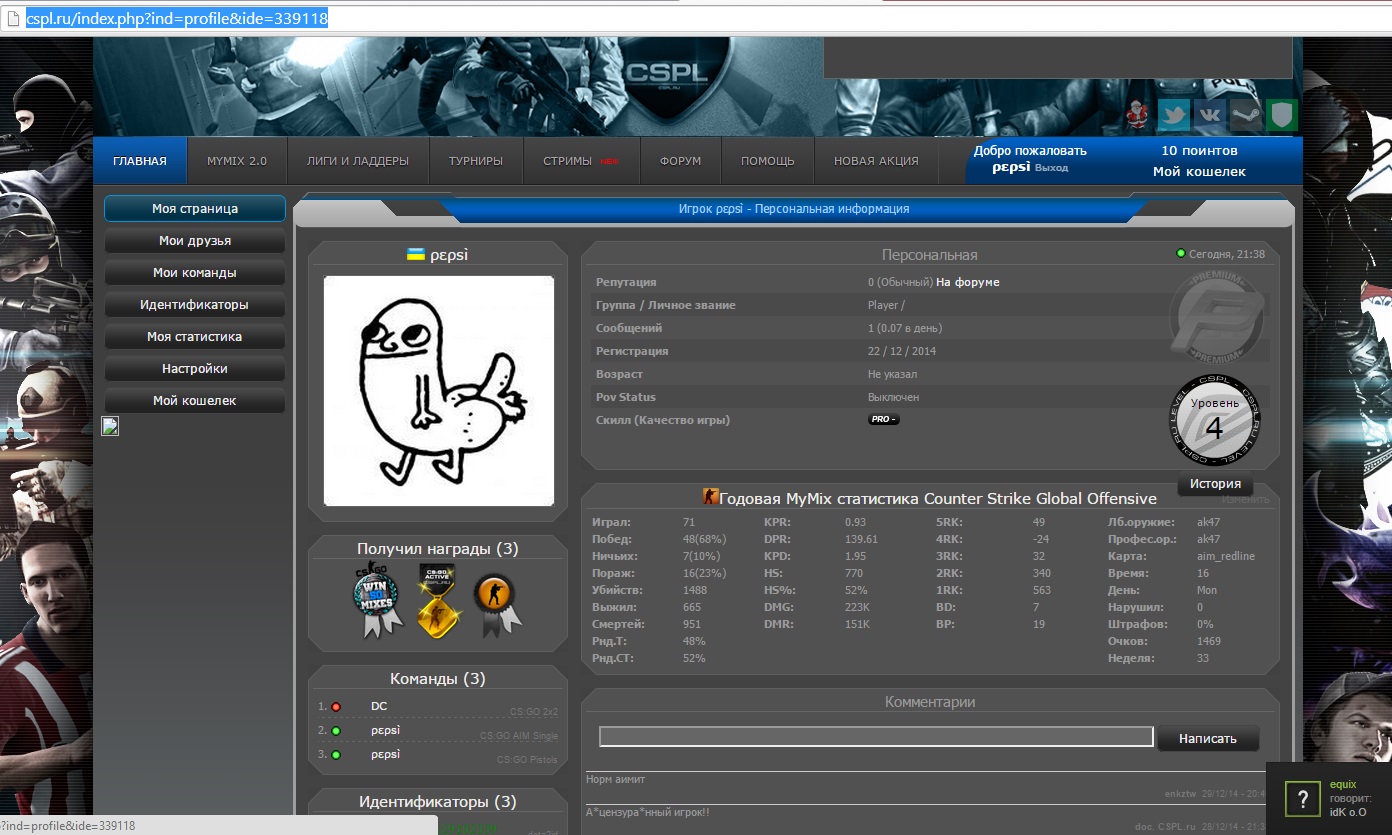View the Win 50 Mixes award medal
The width and height of the screenshot is (1392, 835).
click(x=376, y=600)
